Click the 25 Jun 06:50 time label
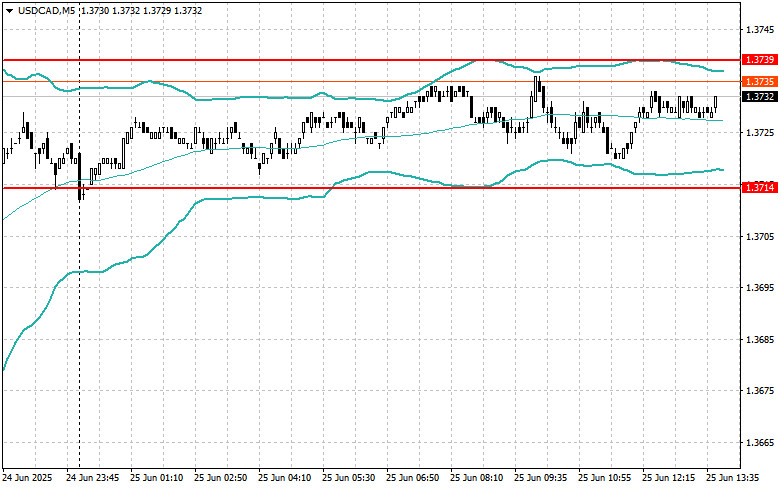 (412, 478)
